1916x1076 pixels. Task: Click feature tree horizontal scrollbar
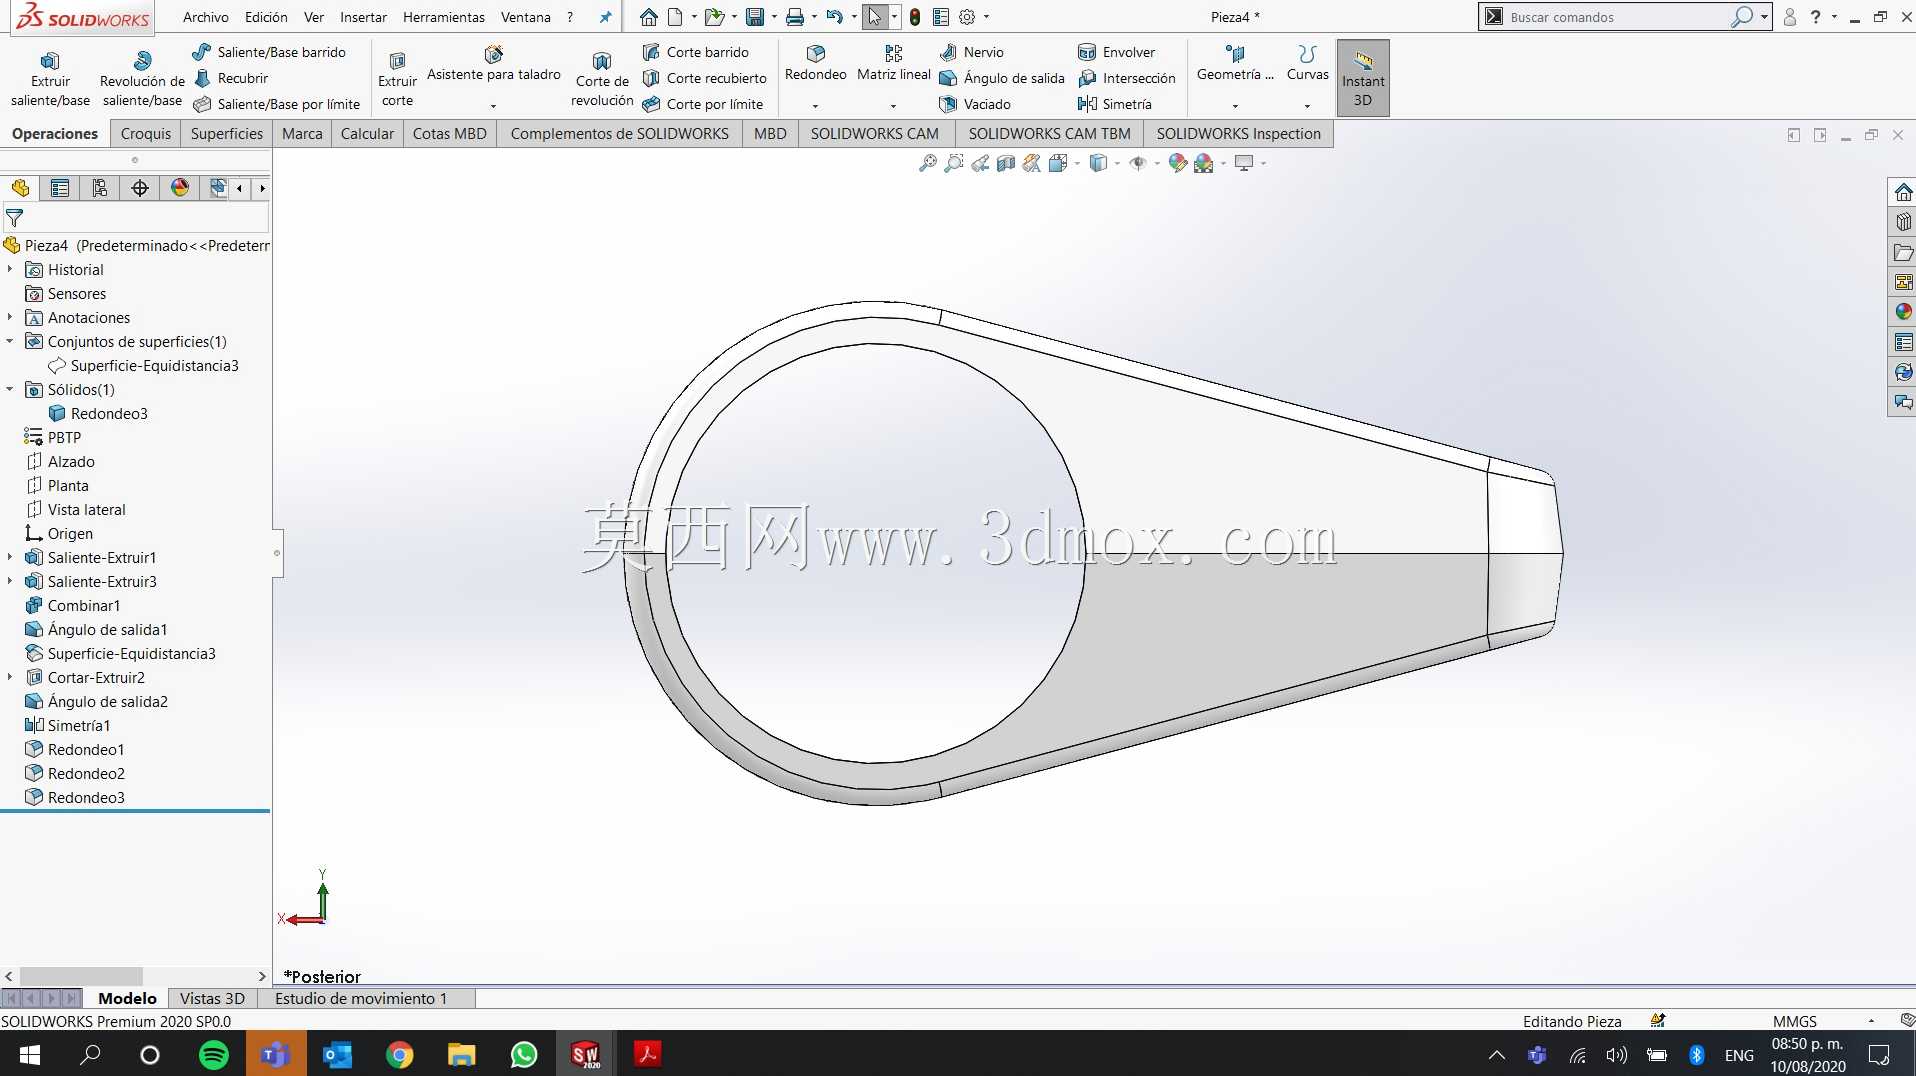pyautogui.click(x=81, y=976)
